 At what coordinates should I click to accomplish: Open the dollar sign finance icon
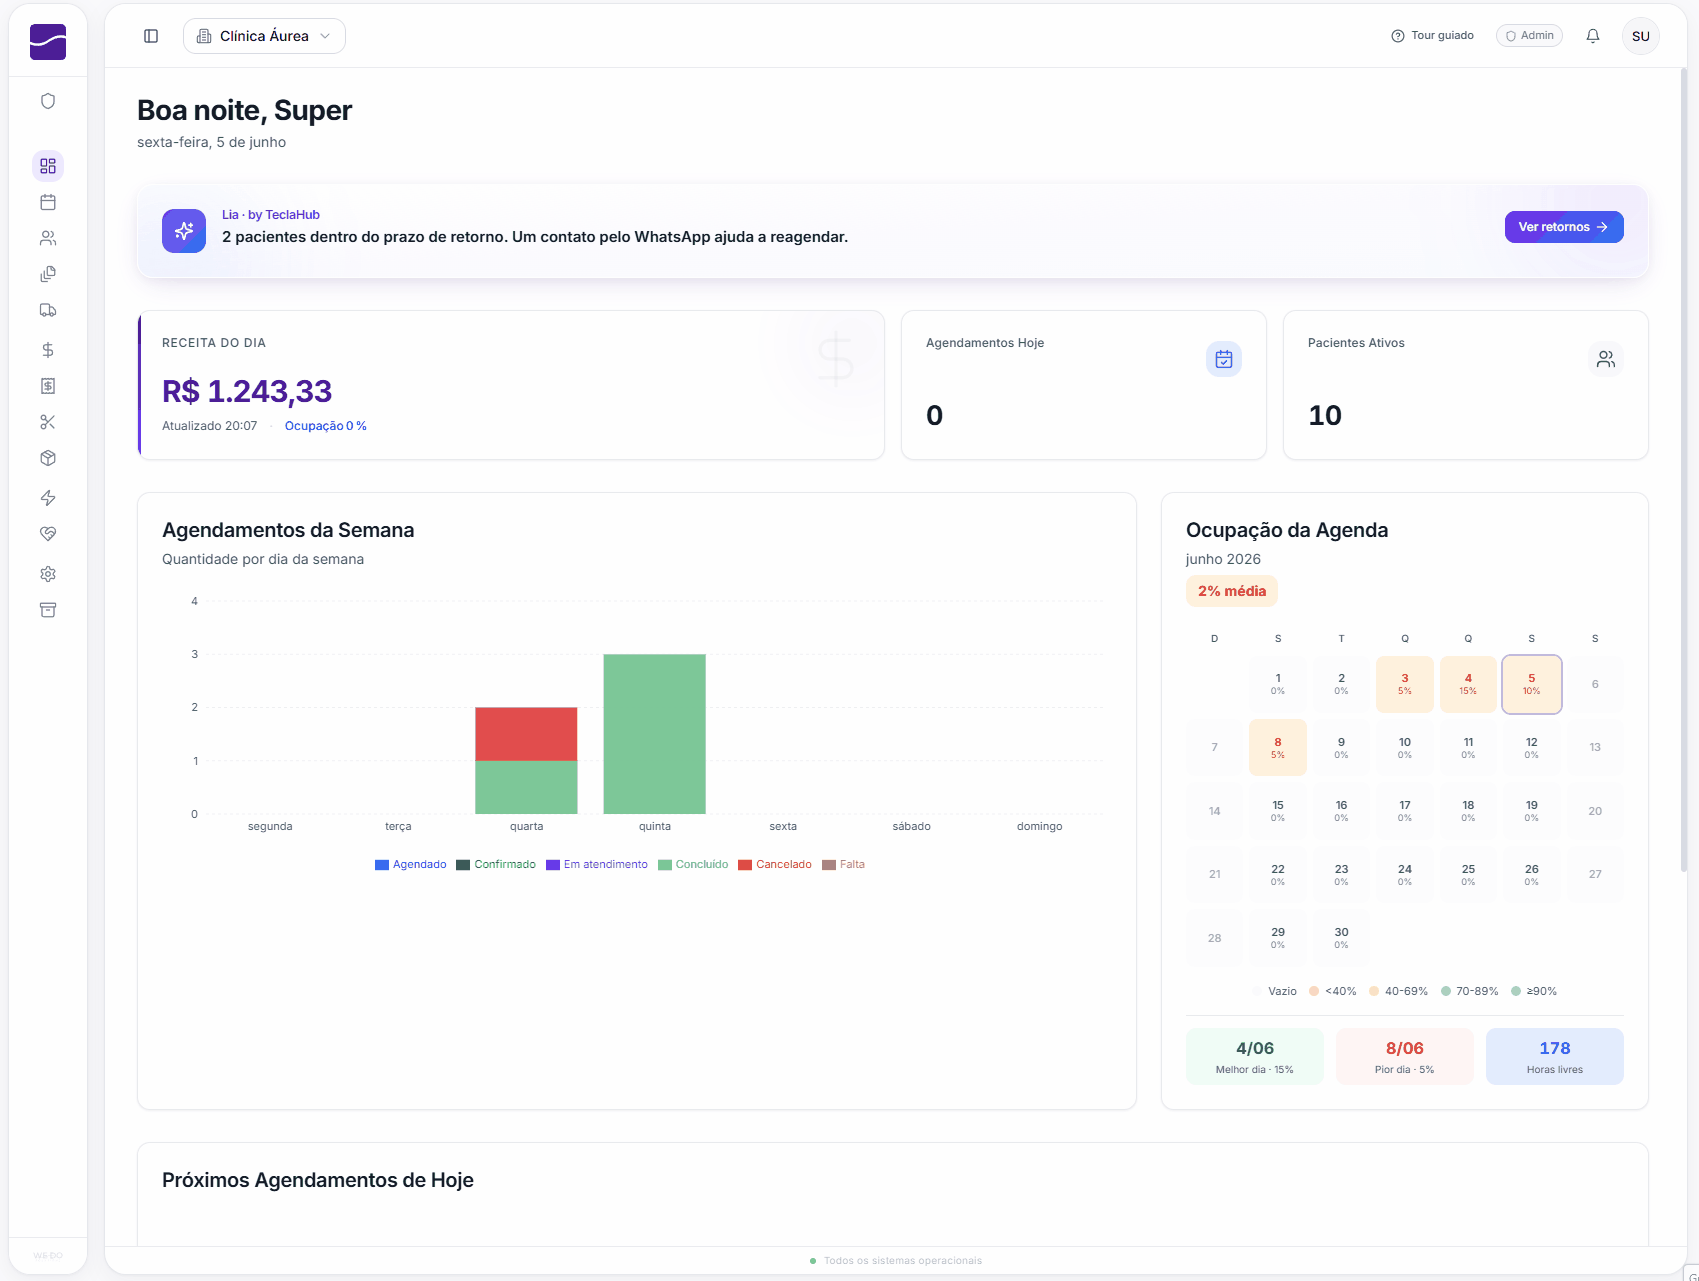coord(48,350)
